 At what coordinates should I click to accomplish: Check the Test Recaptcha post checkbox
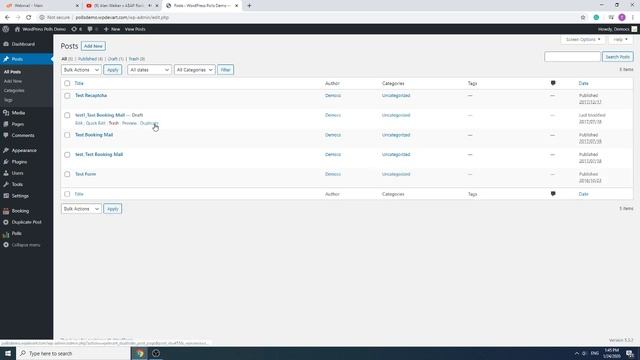click(67, 96)
